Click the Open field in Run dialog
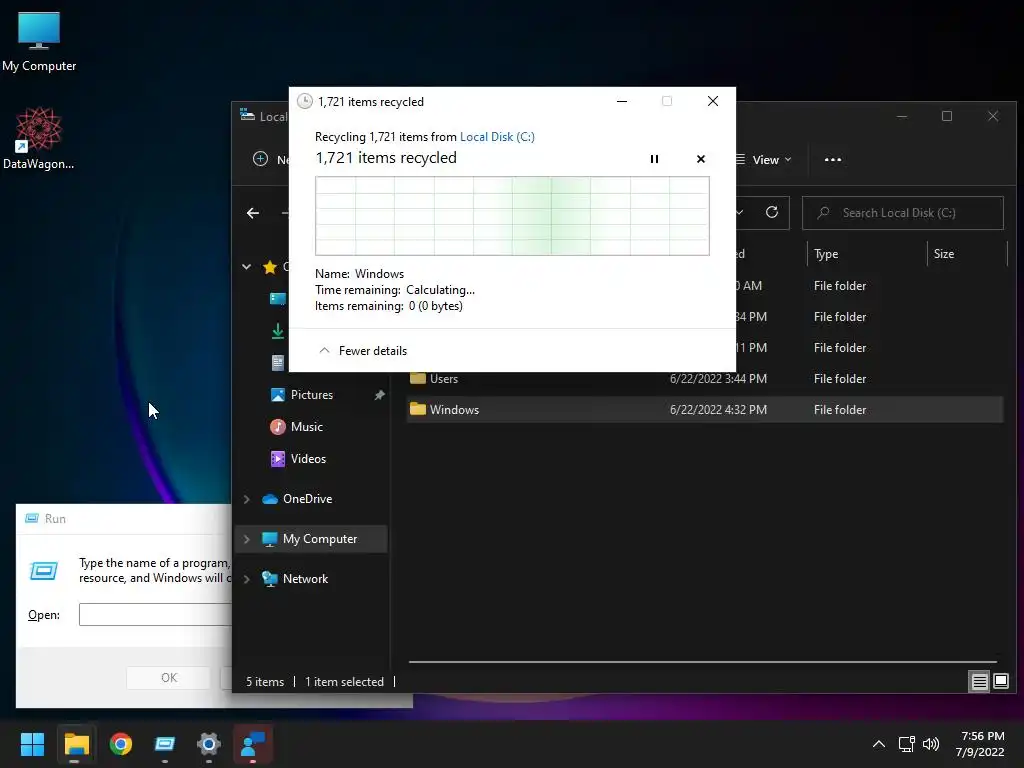Image resolution: width=1024 pixels, height=768 pixels. pos(155,615)
